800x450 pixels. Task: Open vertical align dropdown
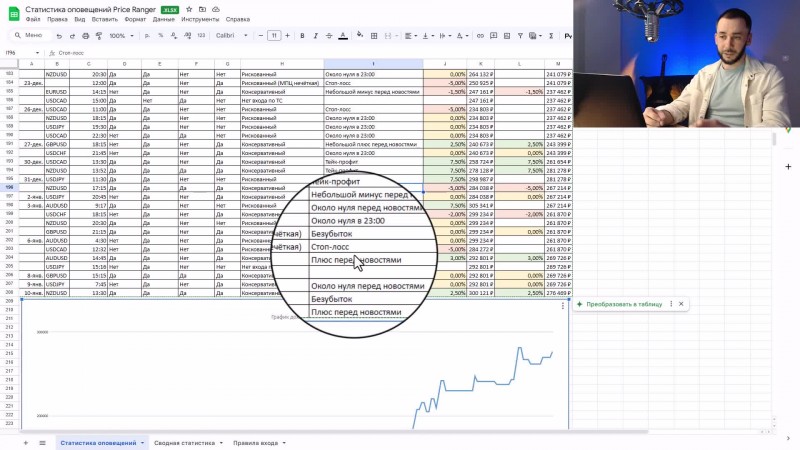point(428,36)
